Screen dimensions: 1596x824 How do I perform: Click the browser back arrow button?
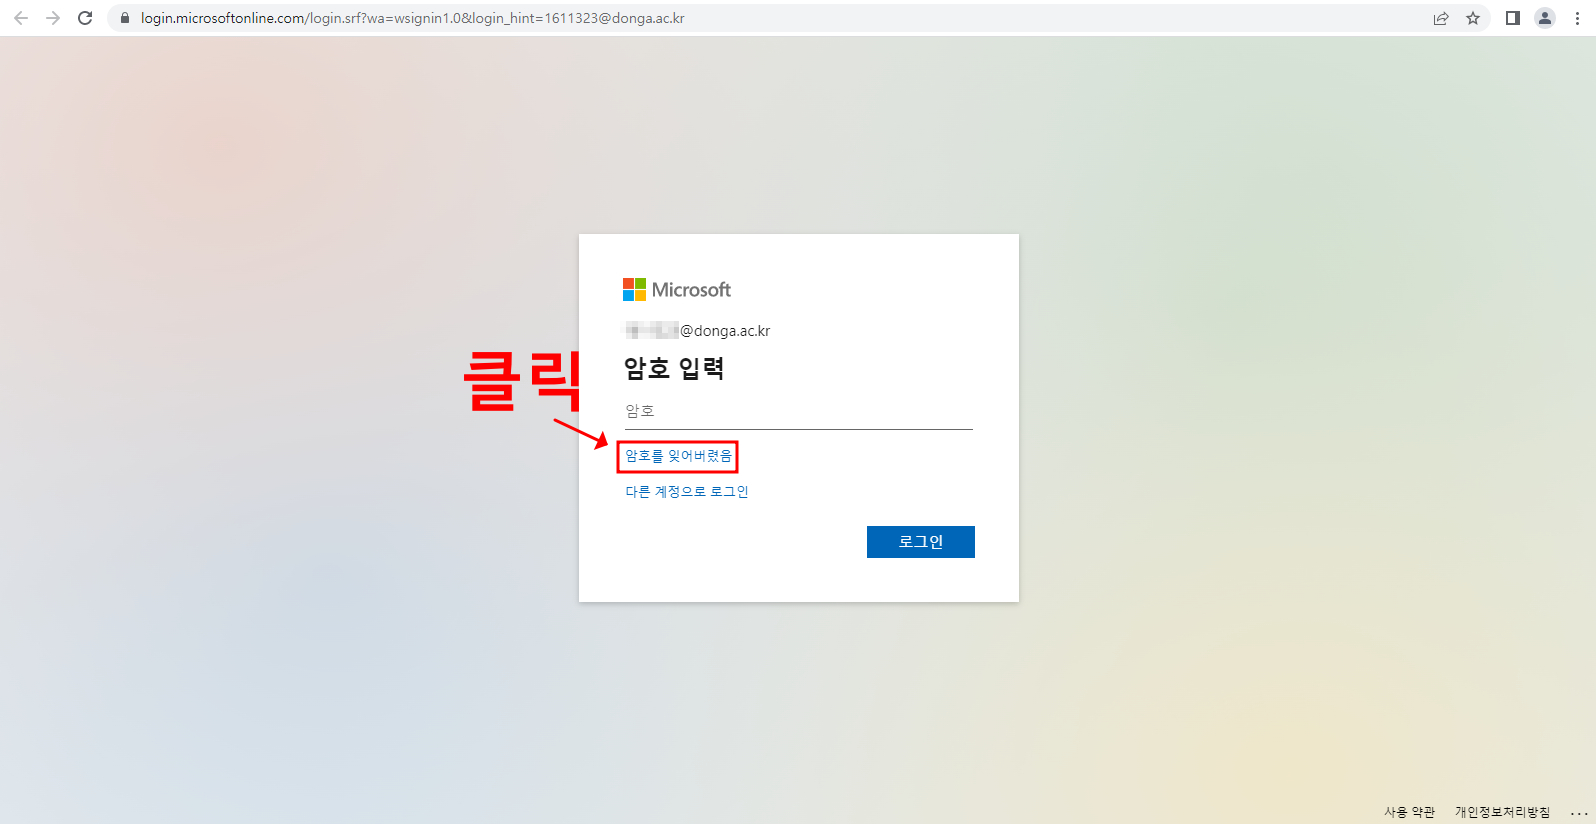pyautogui.click(x=21, y=18)
